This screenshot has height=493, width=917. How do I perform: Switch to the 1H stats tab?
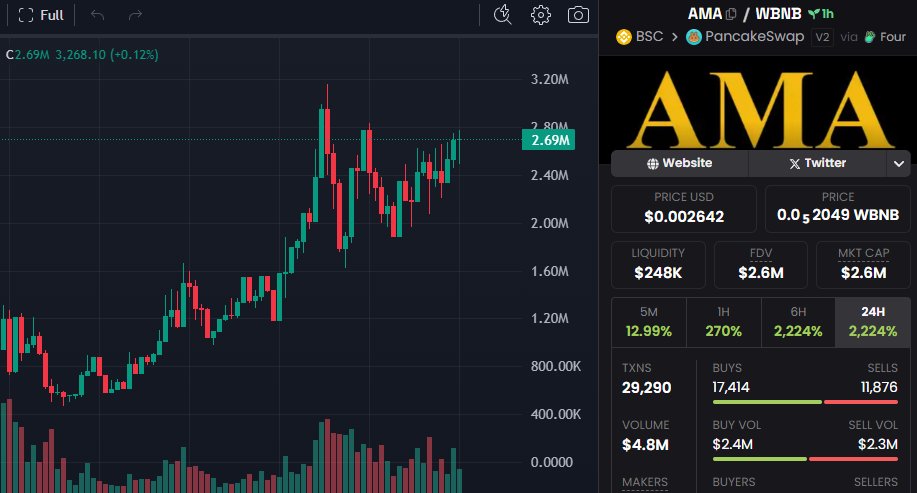(723, 321)
